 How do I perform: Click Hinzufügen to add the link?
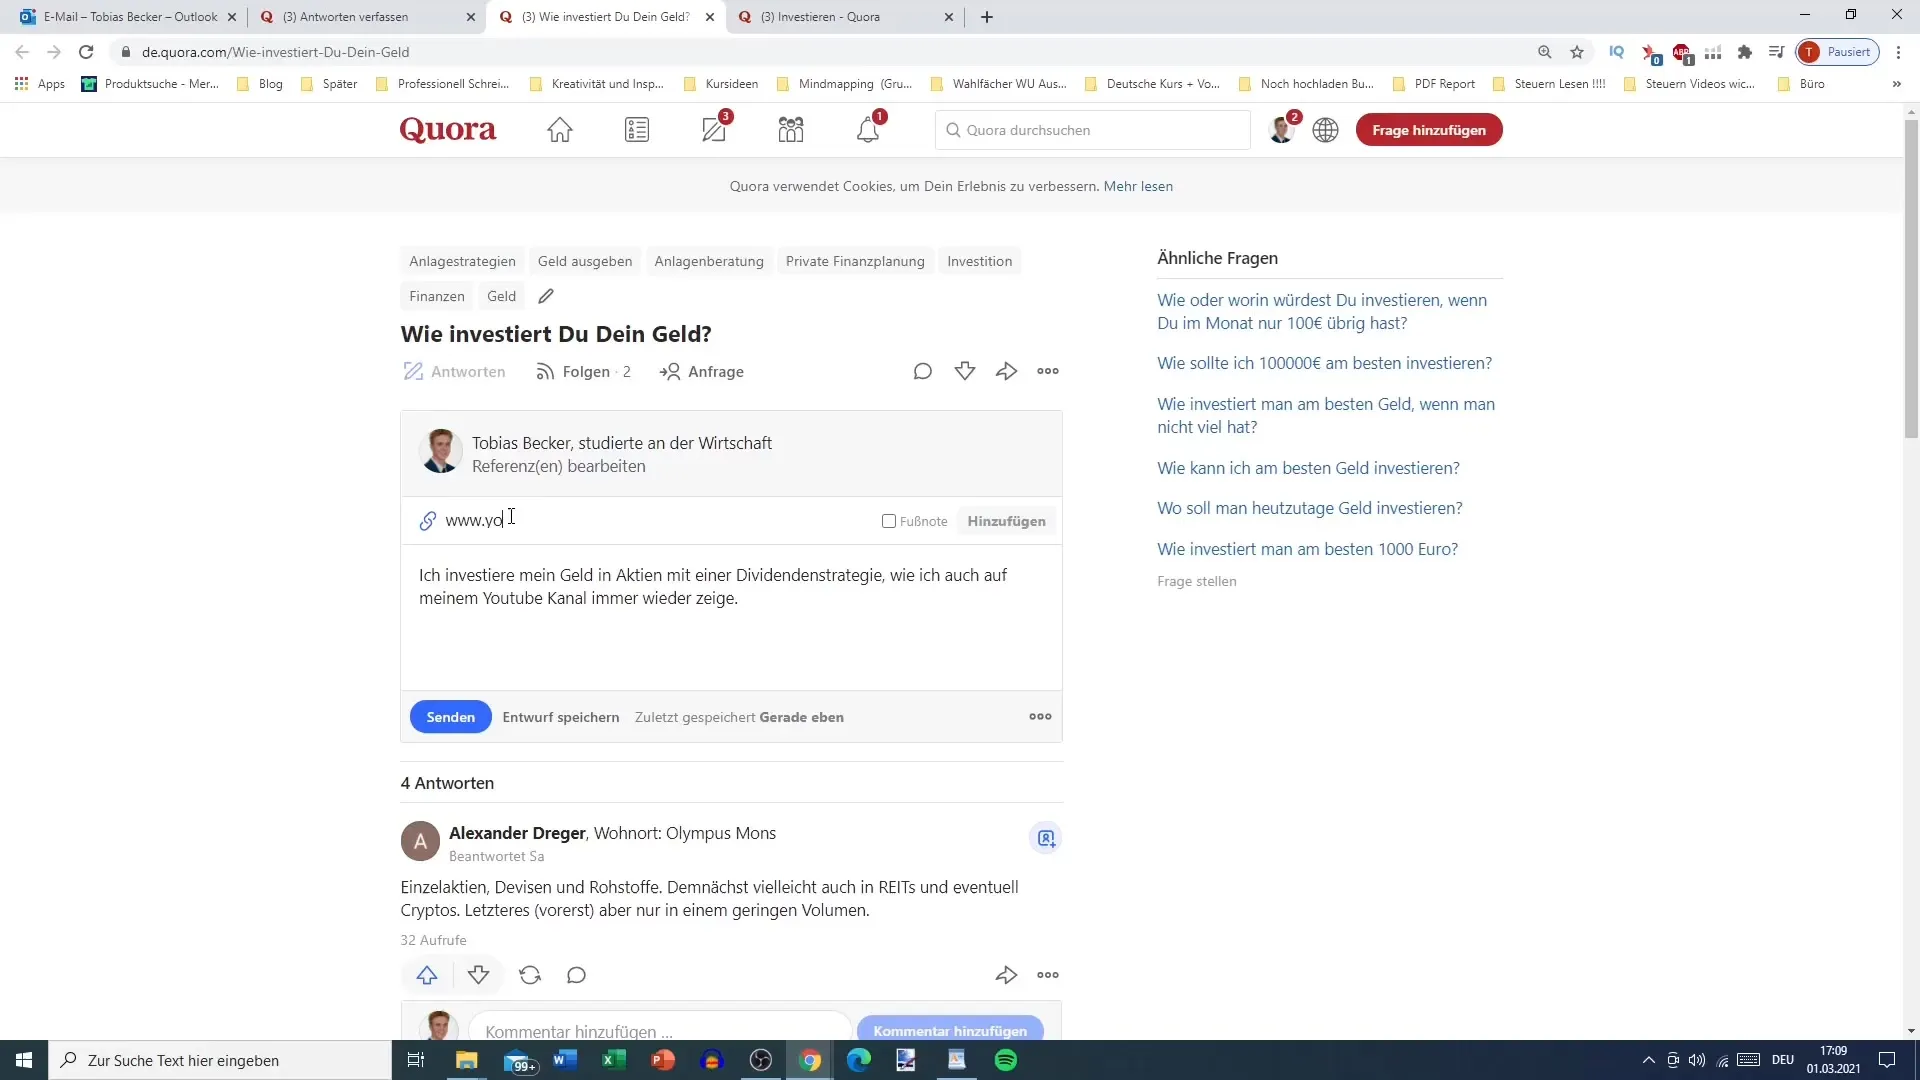1006,521
